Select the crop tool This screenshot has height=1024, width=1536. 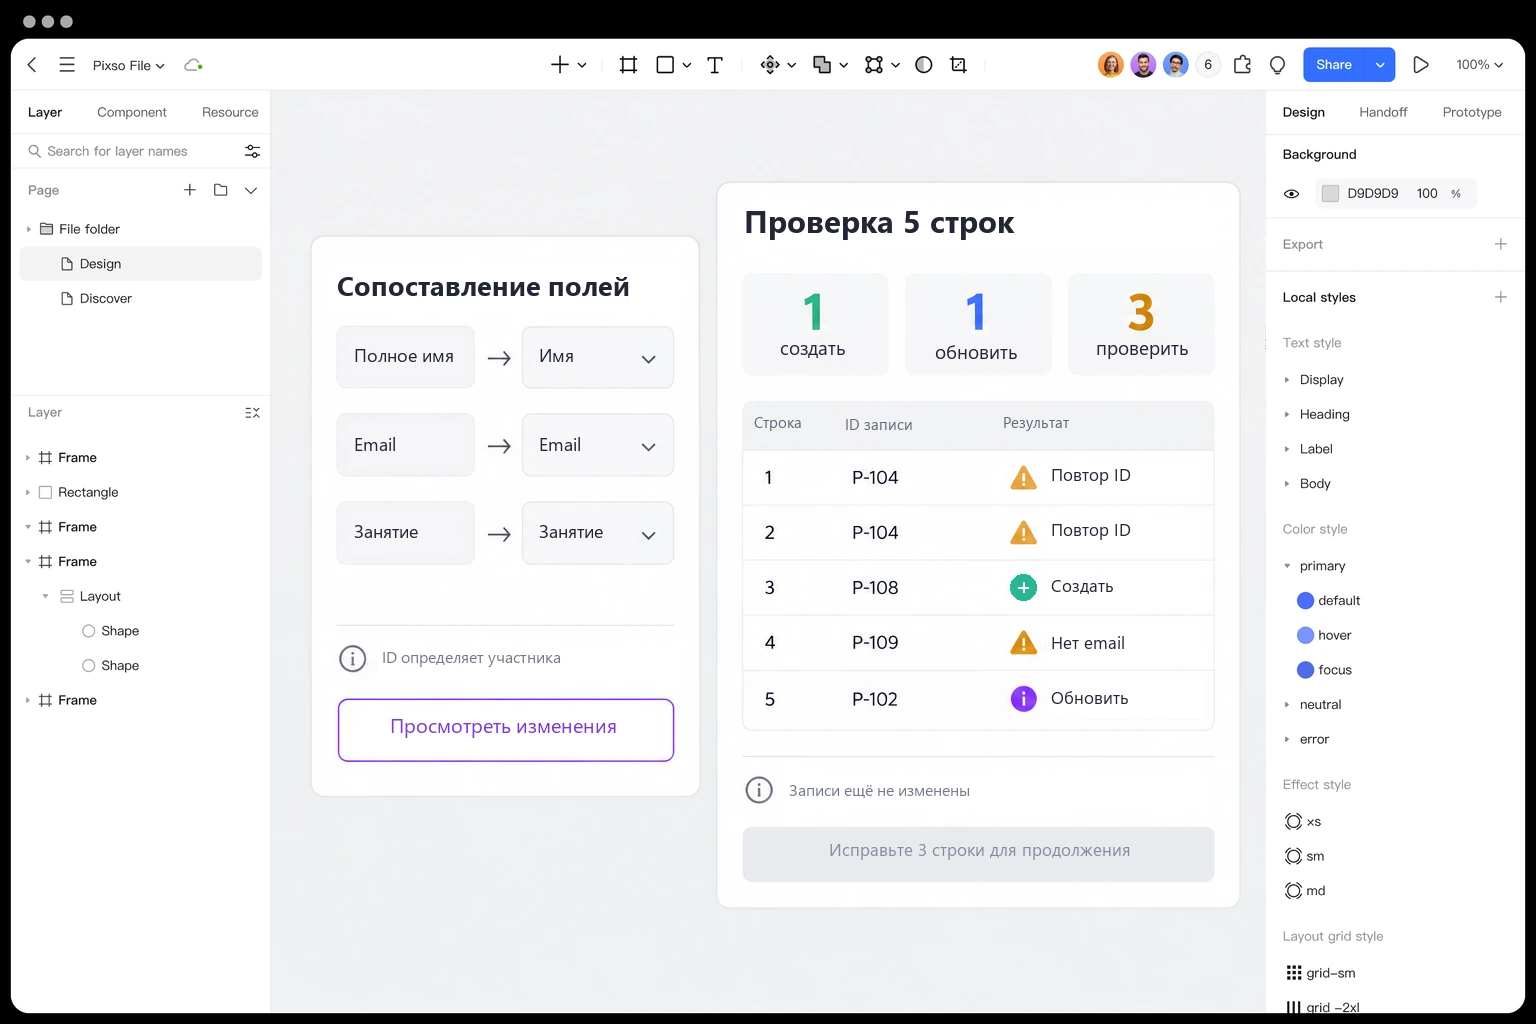click(x=958, y=65)
